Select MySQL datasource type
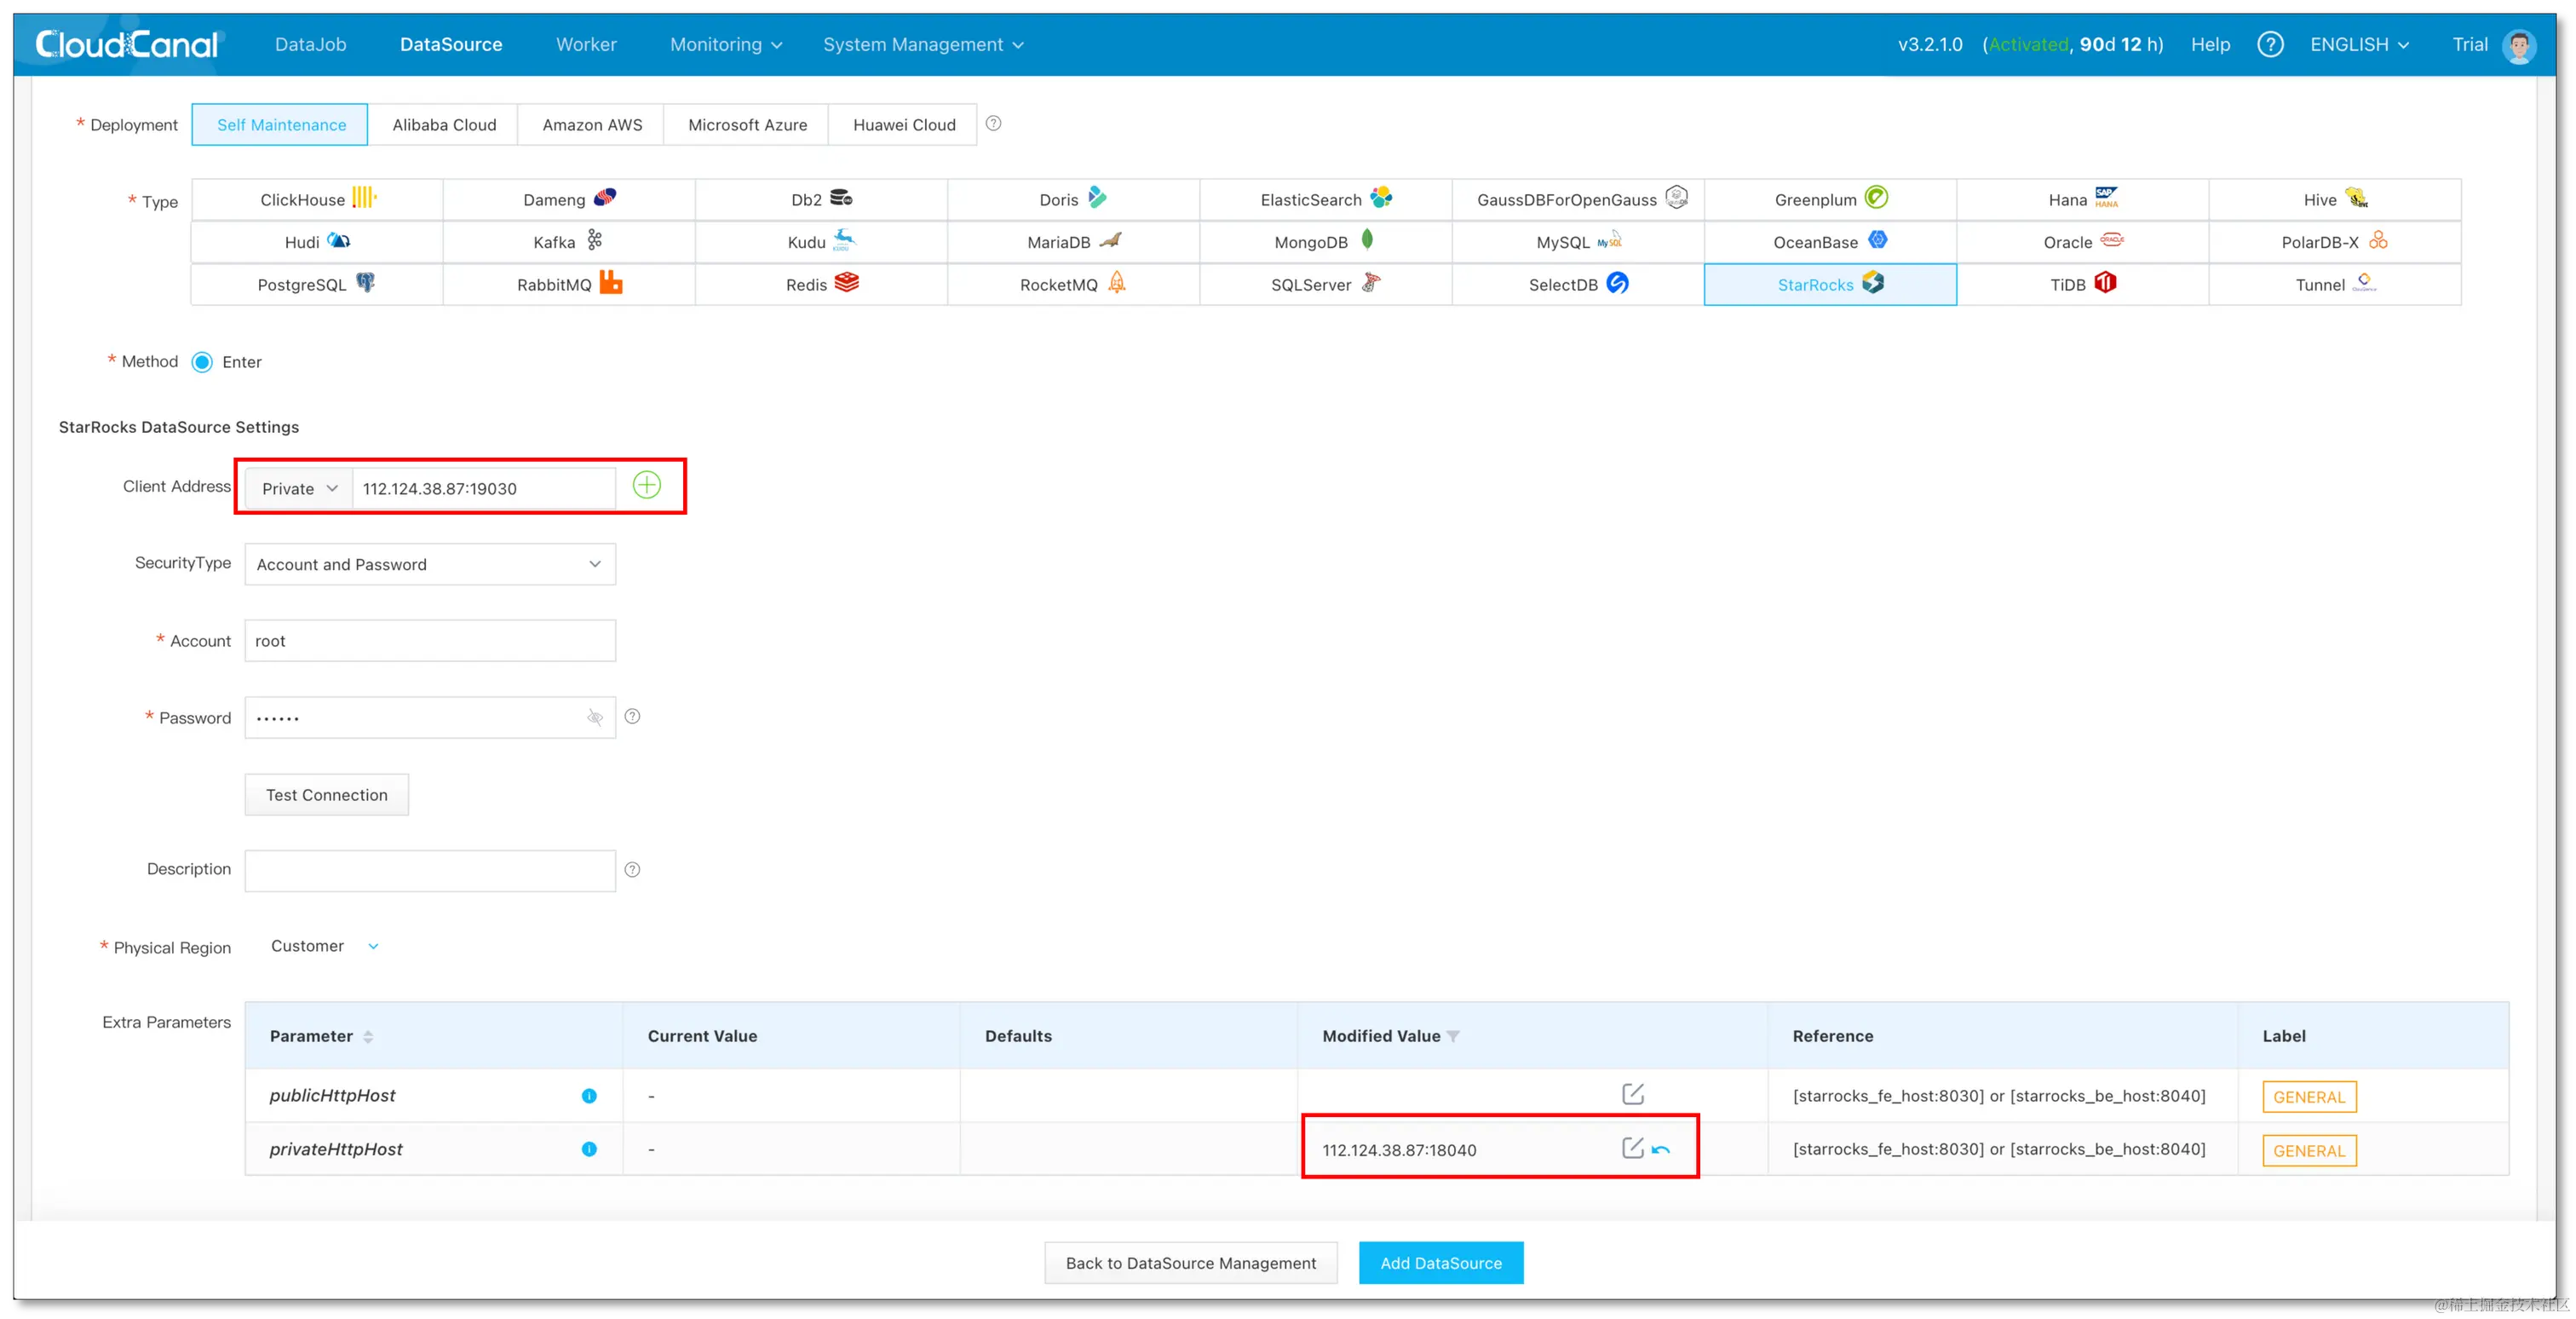 1578,242
